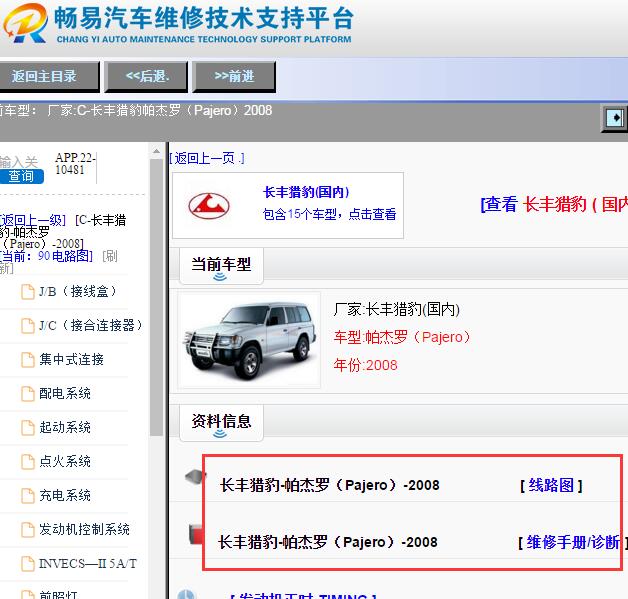
Task: Open the INVECS—II 5A/T entry
Action: pos(88,564)
